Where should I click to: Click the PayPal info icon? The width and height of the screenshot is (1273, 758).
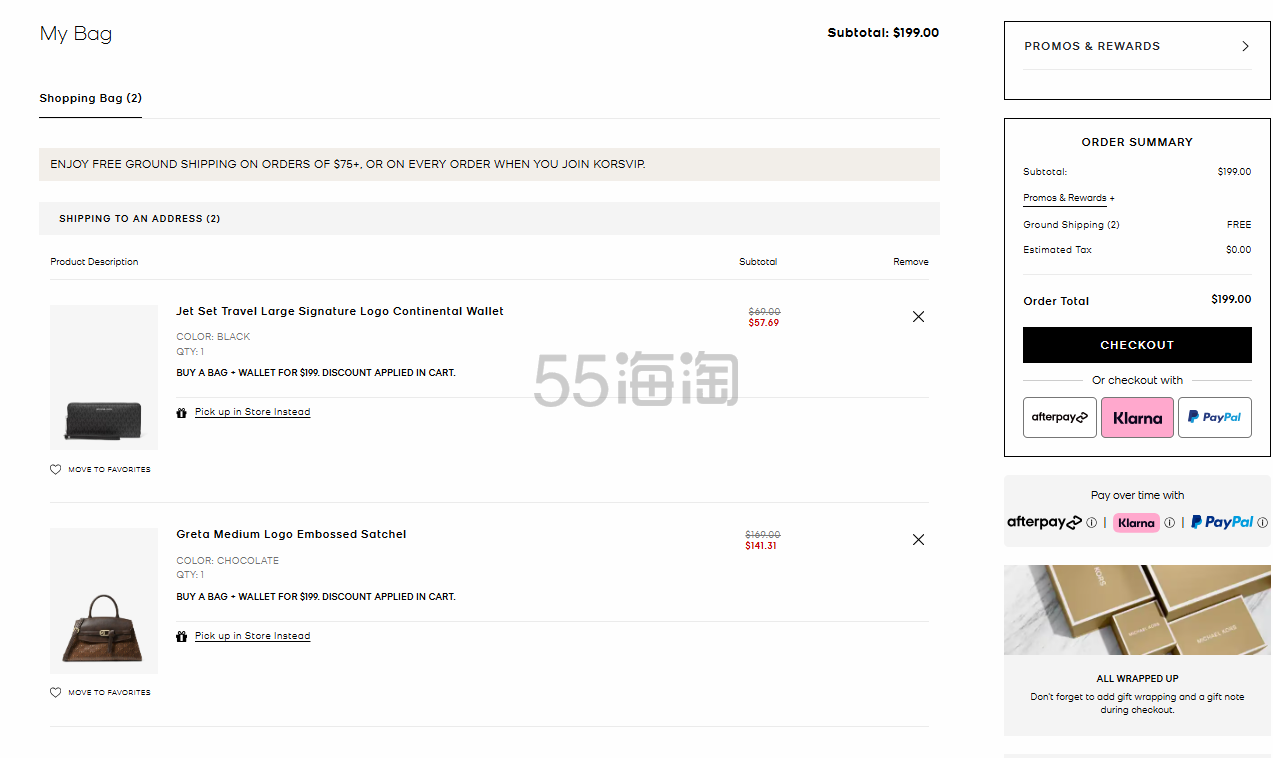pos(1262,522)
